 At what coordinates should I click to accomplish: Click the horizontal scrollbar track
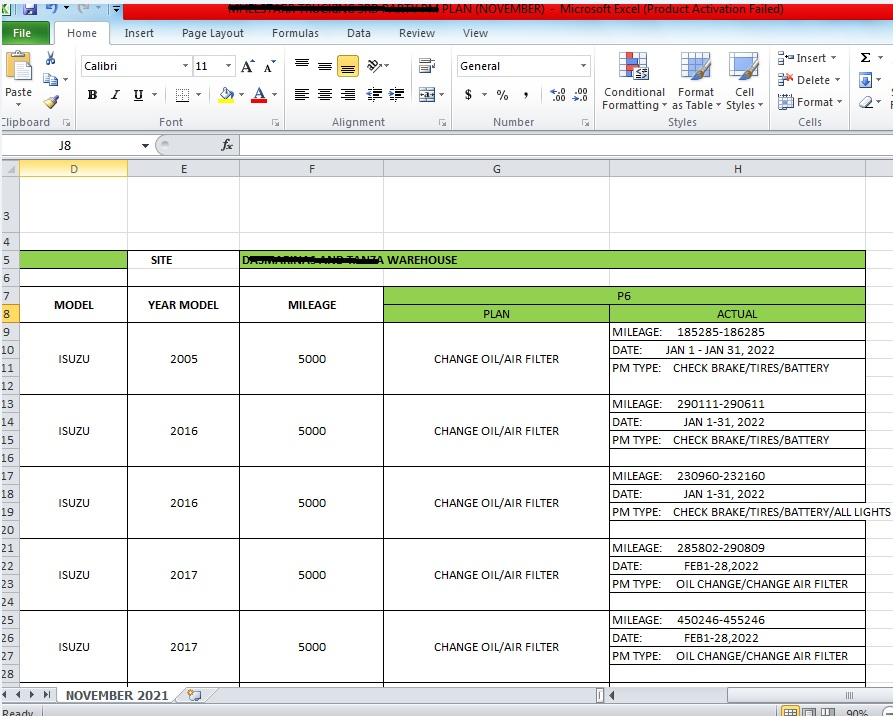pyautogui.click(x=672, y=695)
